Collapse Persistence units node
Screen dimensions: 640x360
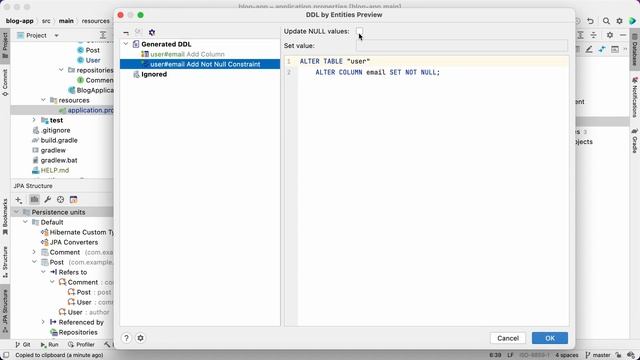click(x=16, y=212)
